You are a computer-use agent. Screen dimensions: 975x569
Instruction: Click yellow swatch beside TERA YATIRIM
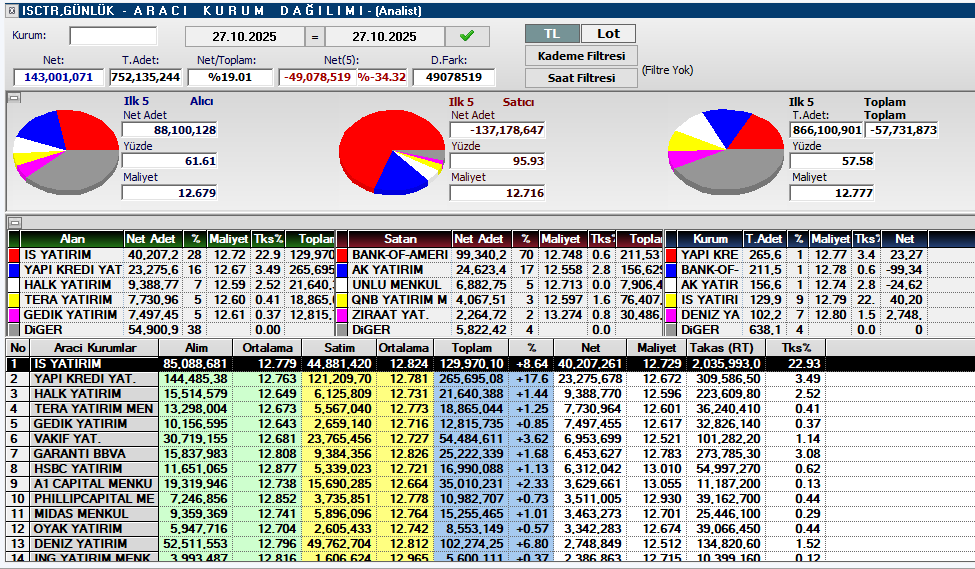(x=14, y=300)
